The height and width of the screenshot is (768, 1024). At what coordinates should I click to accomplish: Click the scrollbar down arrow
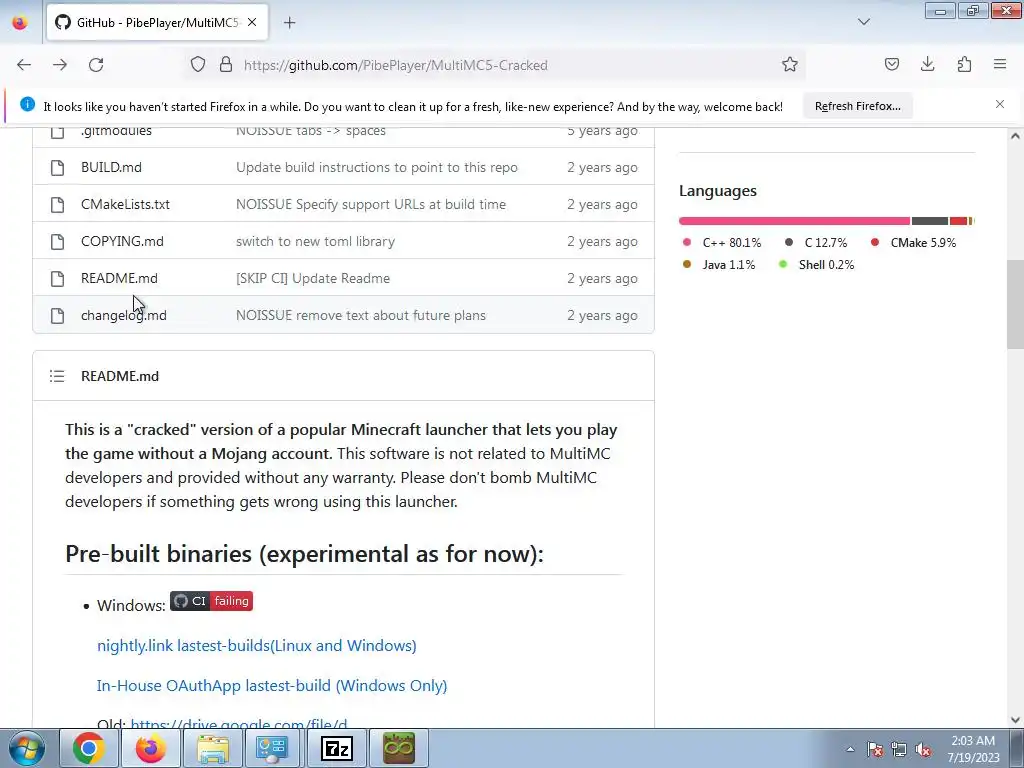pos(1015,720)
